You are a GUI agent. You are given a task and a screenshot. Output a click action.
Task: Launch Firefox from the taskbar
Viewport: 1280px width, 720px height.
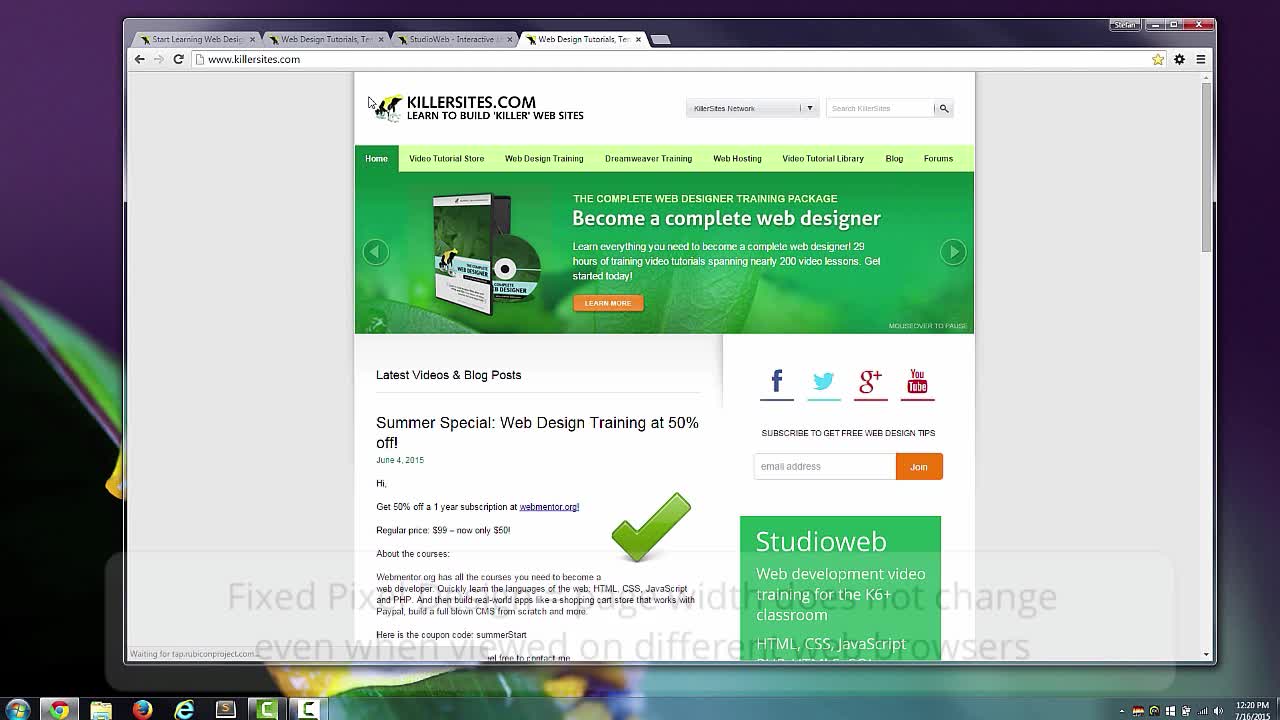142,709
